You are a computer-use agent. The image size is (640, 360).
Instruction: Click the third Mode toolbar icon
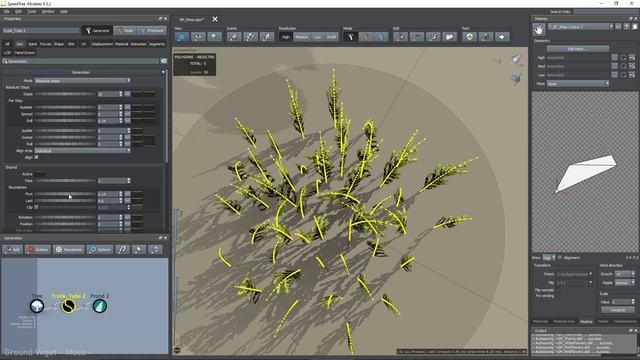pos(381,37)
